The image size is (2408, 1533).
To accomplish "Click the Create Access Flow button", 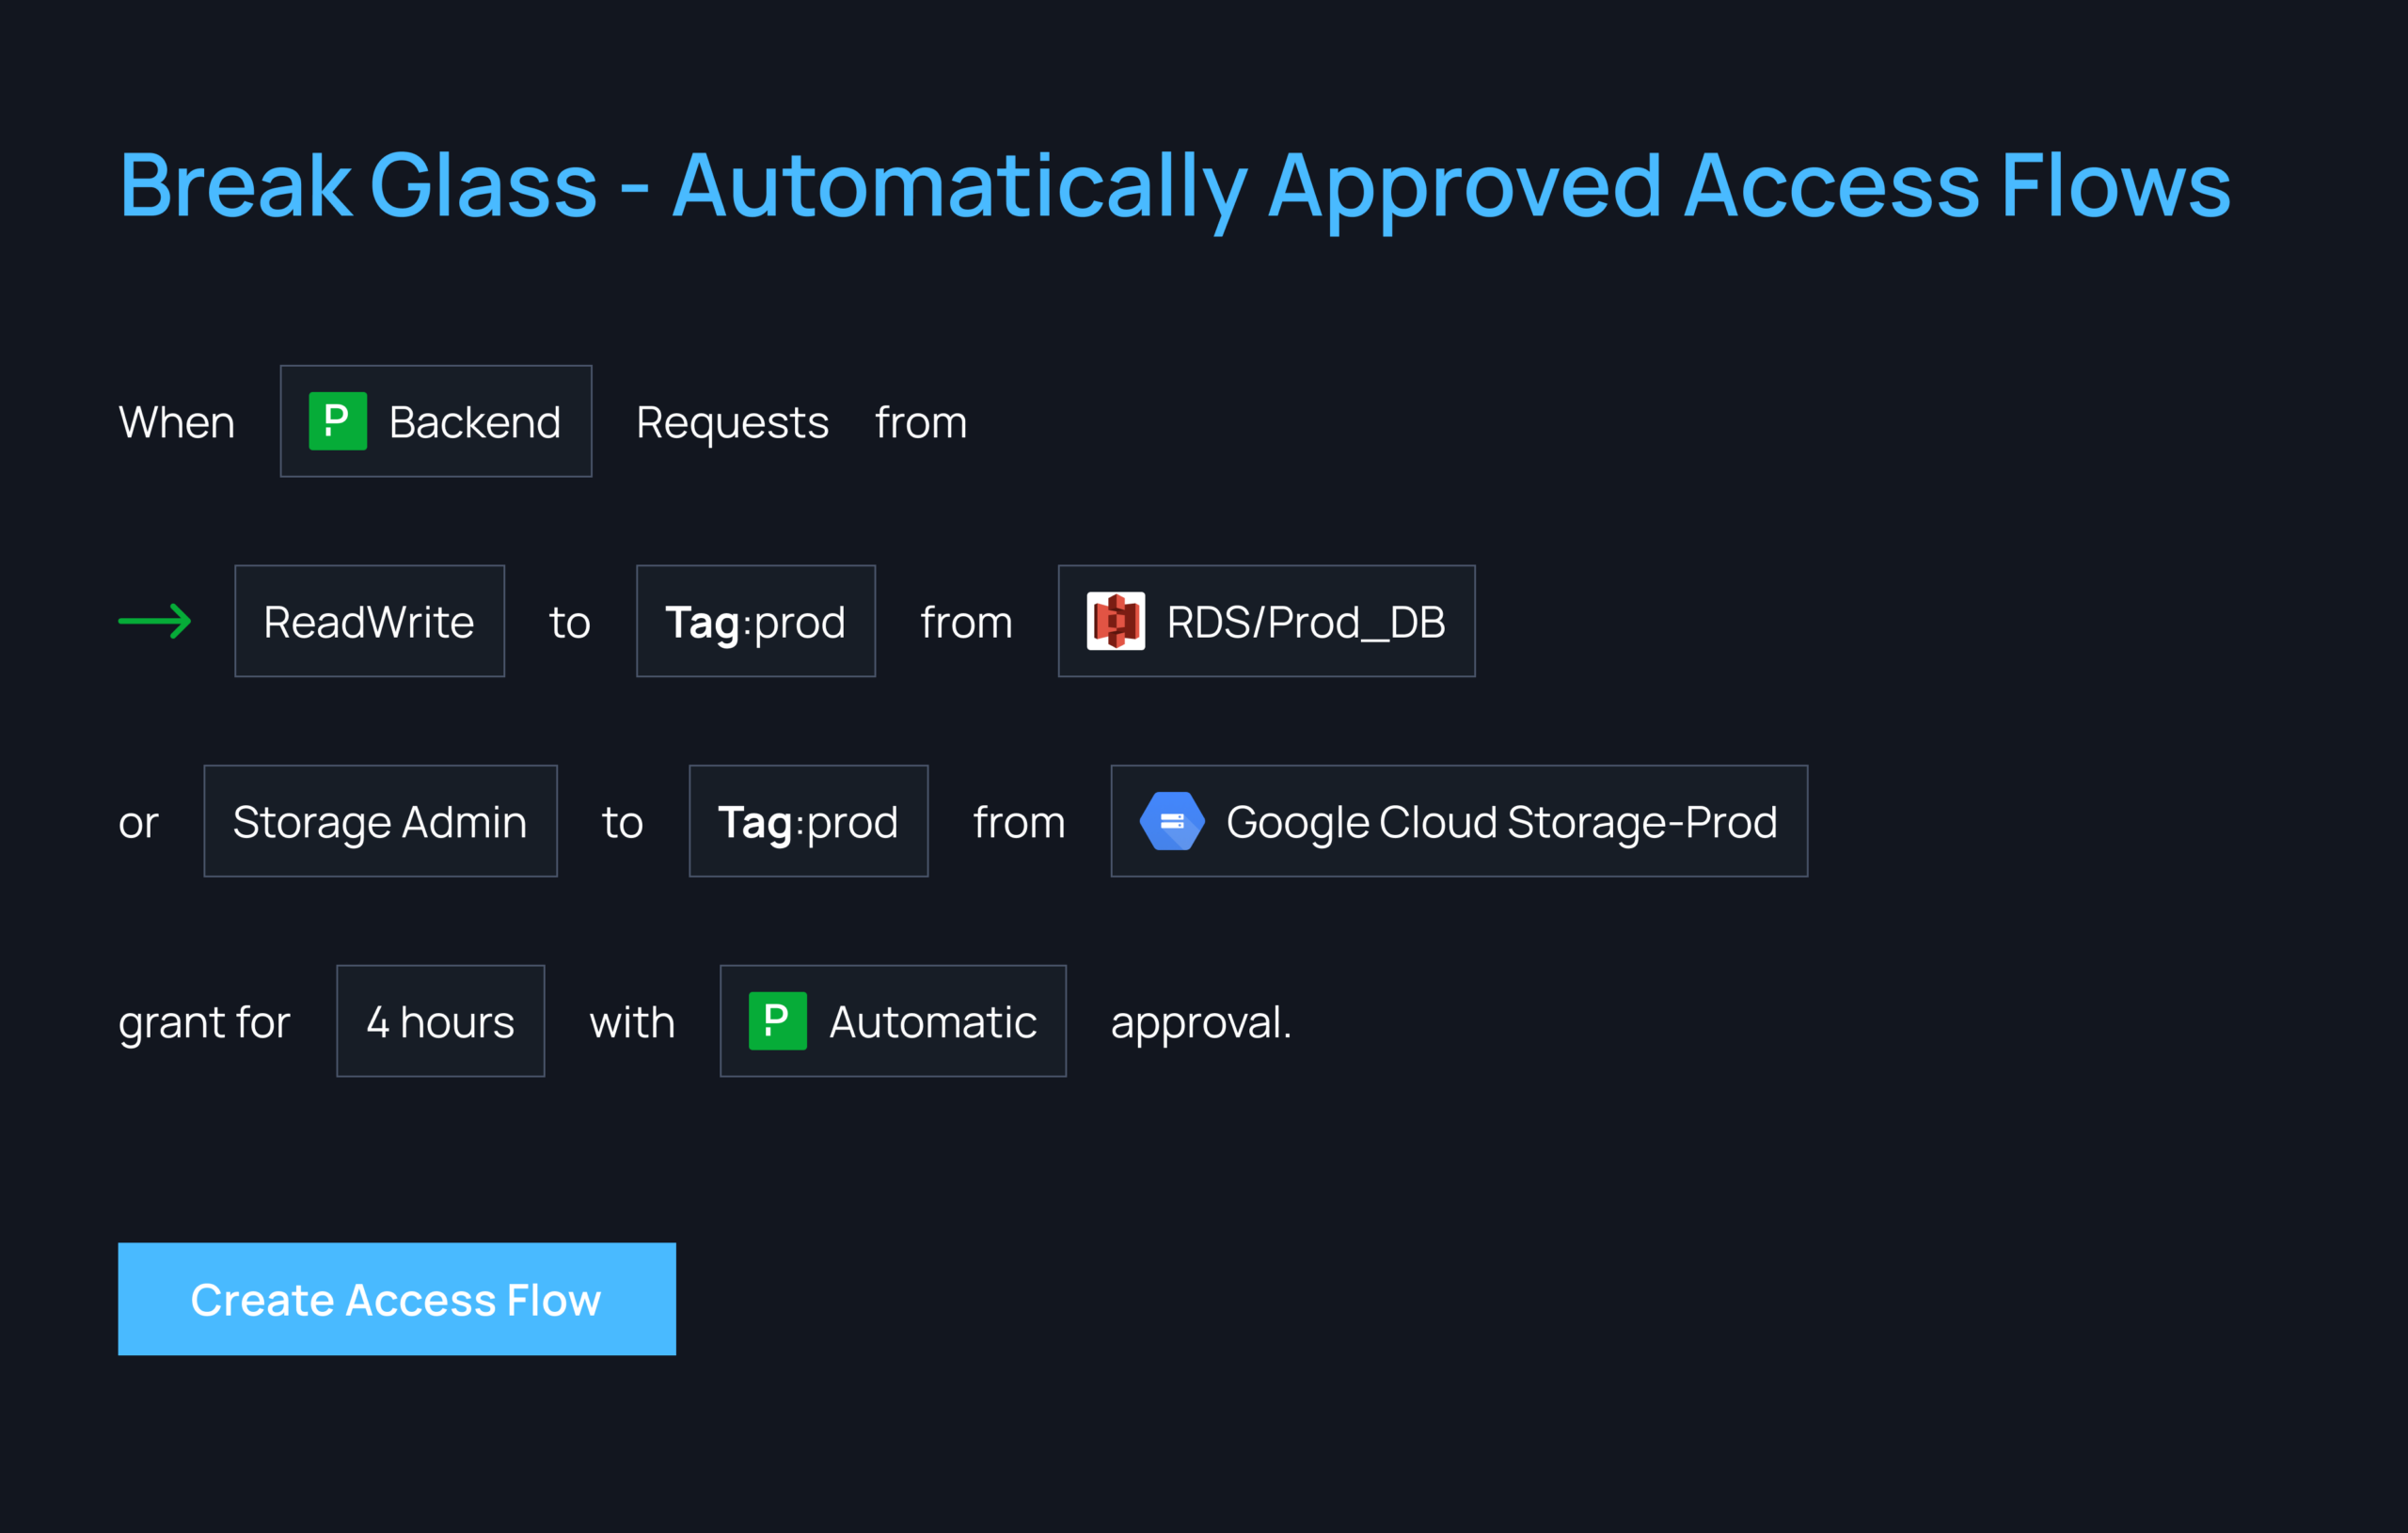I will pyautogui.click(x=395, y=1298).
